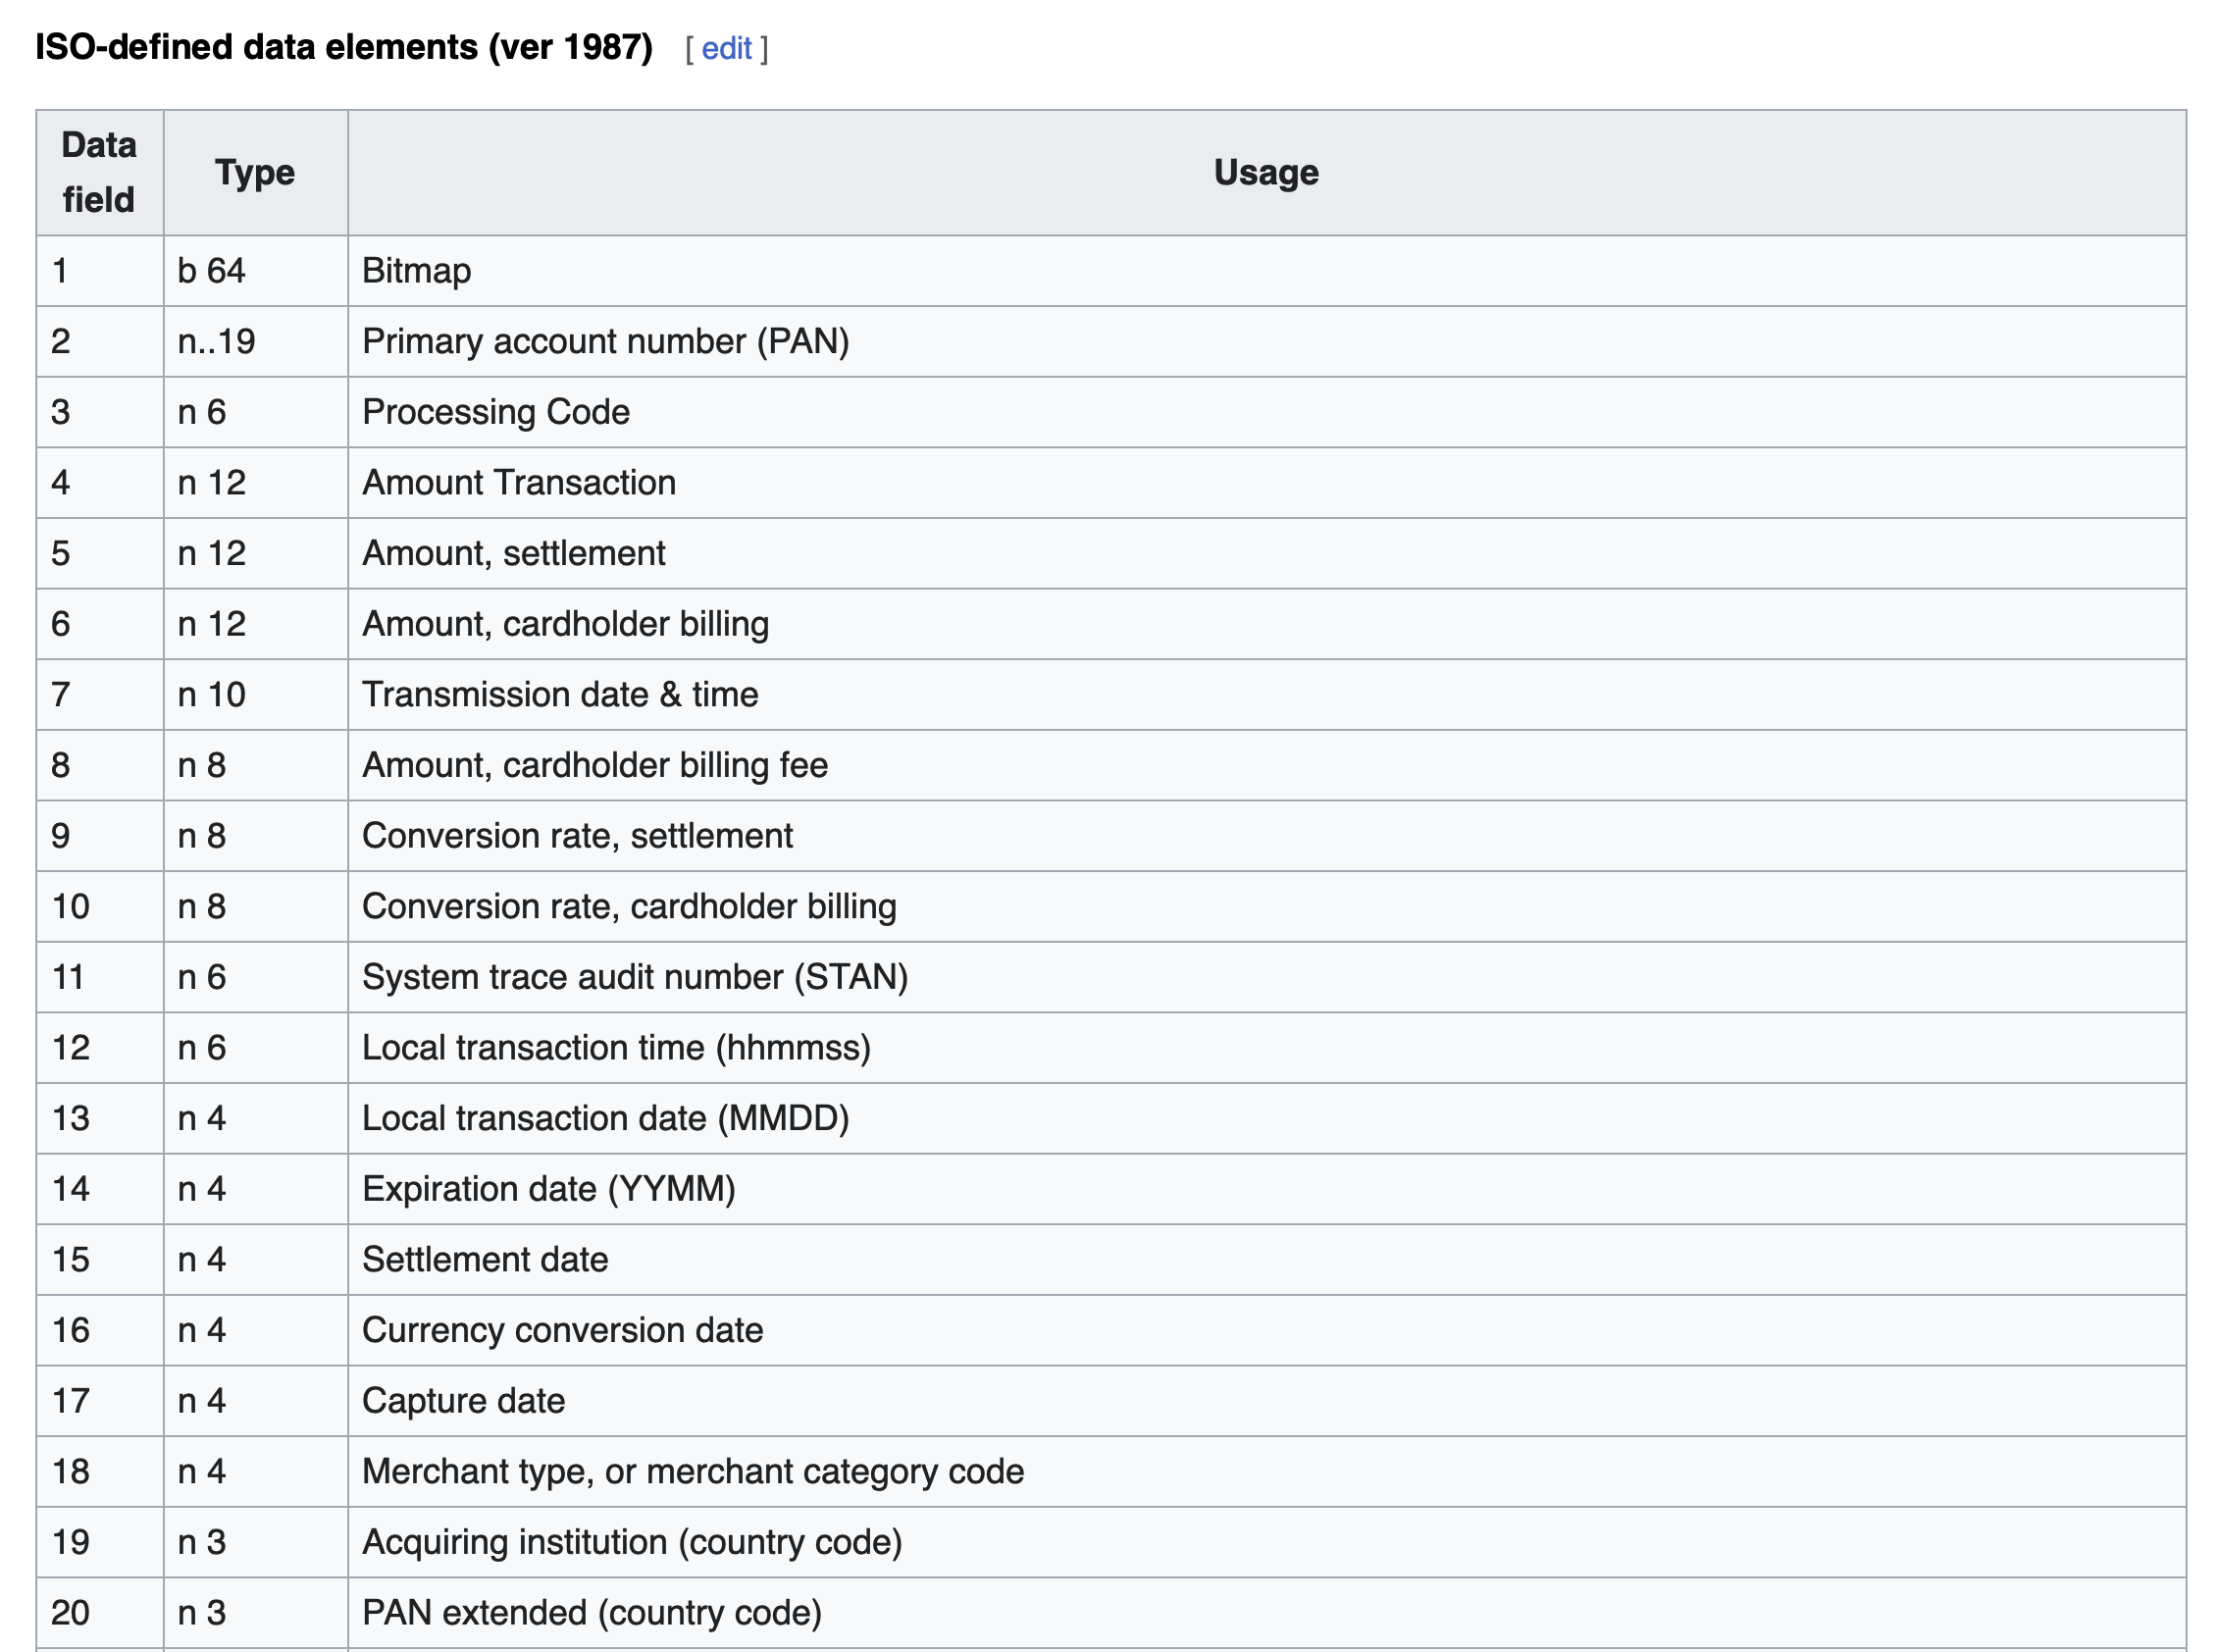
Task: Select Primary account number (PAN) text
Action: pyautogui.click(x=605, y=341)
